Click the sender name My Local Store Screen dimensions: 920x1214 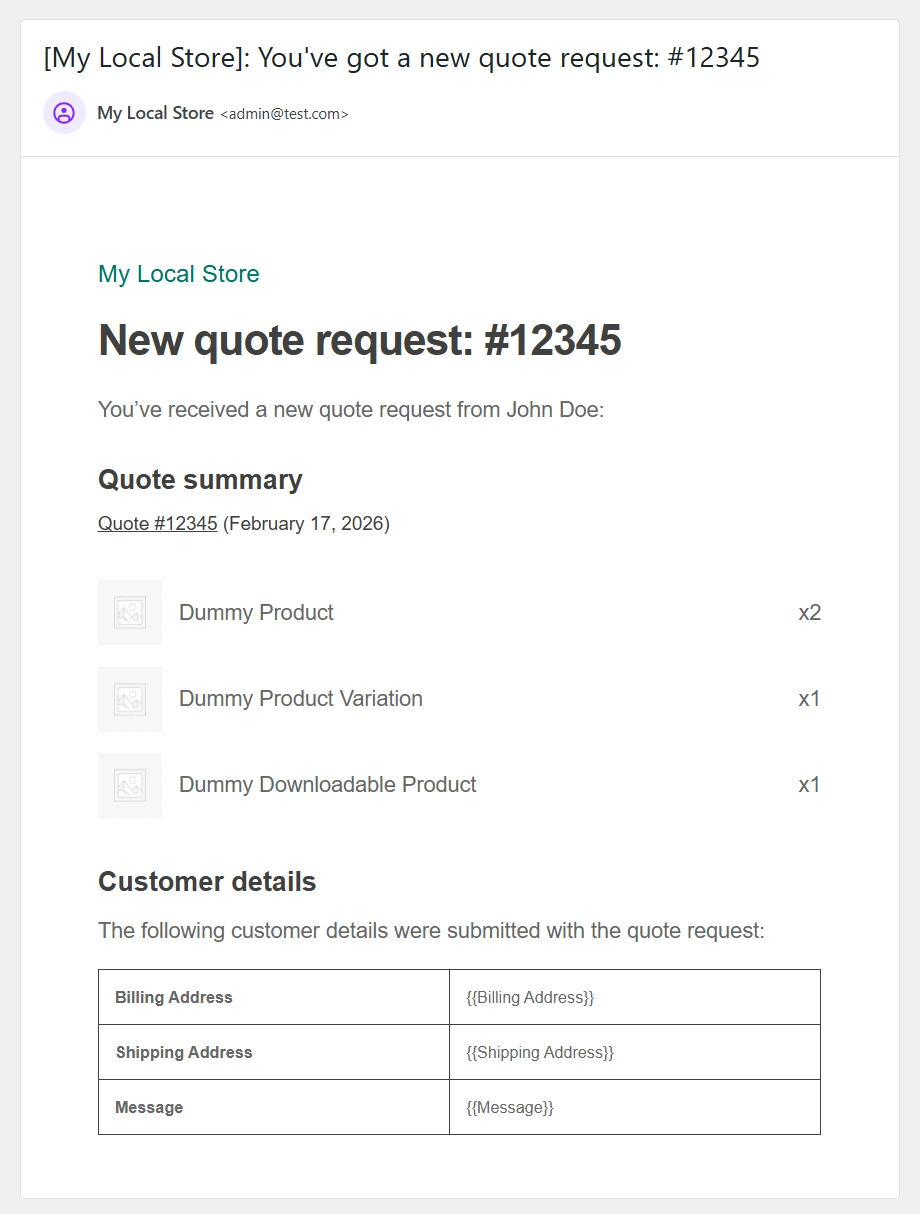click(155, 113)
